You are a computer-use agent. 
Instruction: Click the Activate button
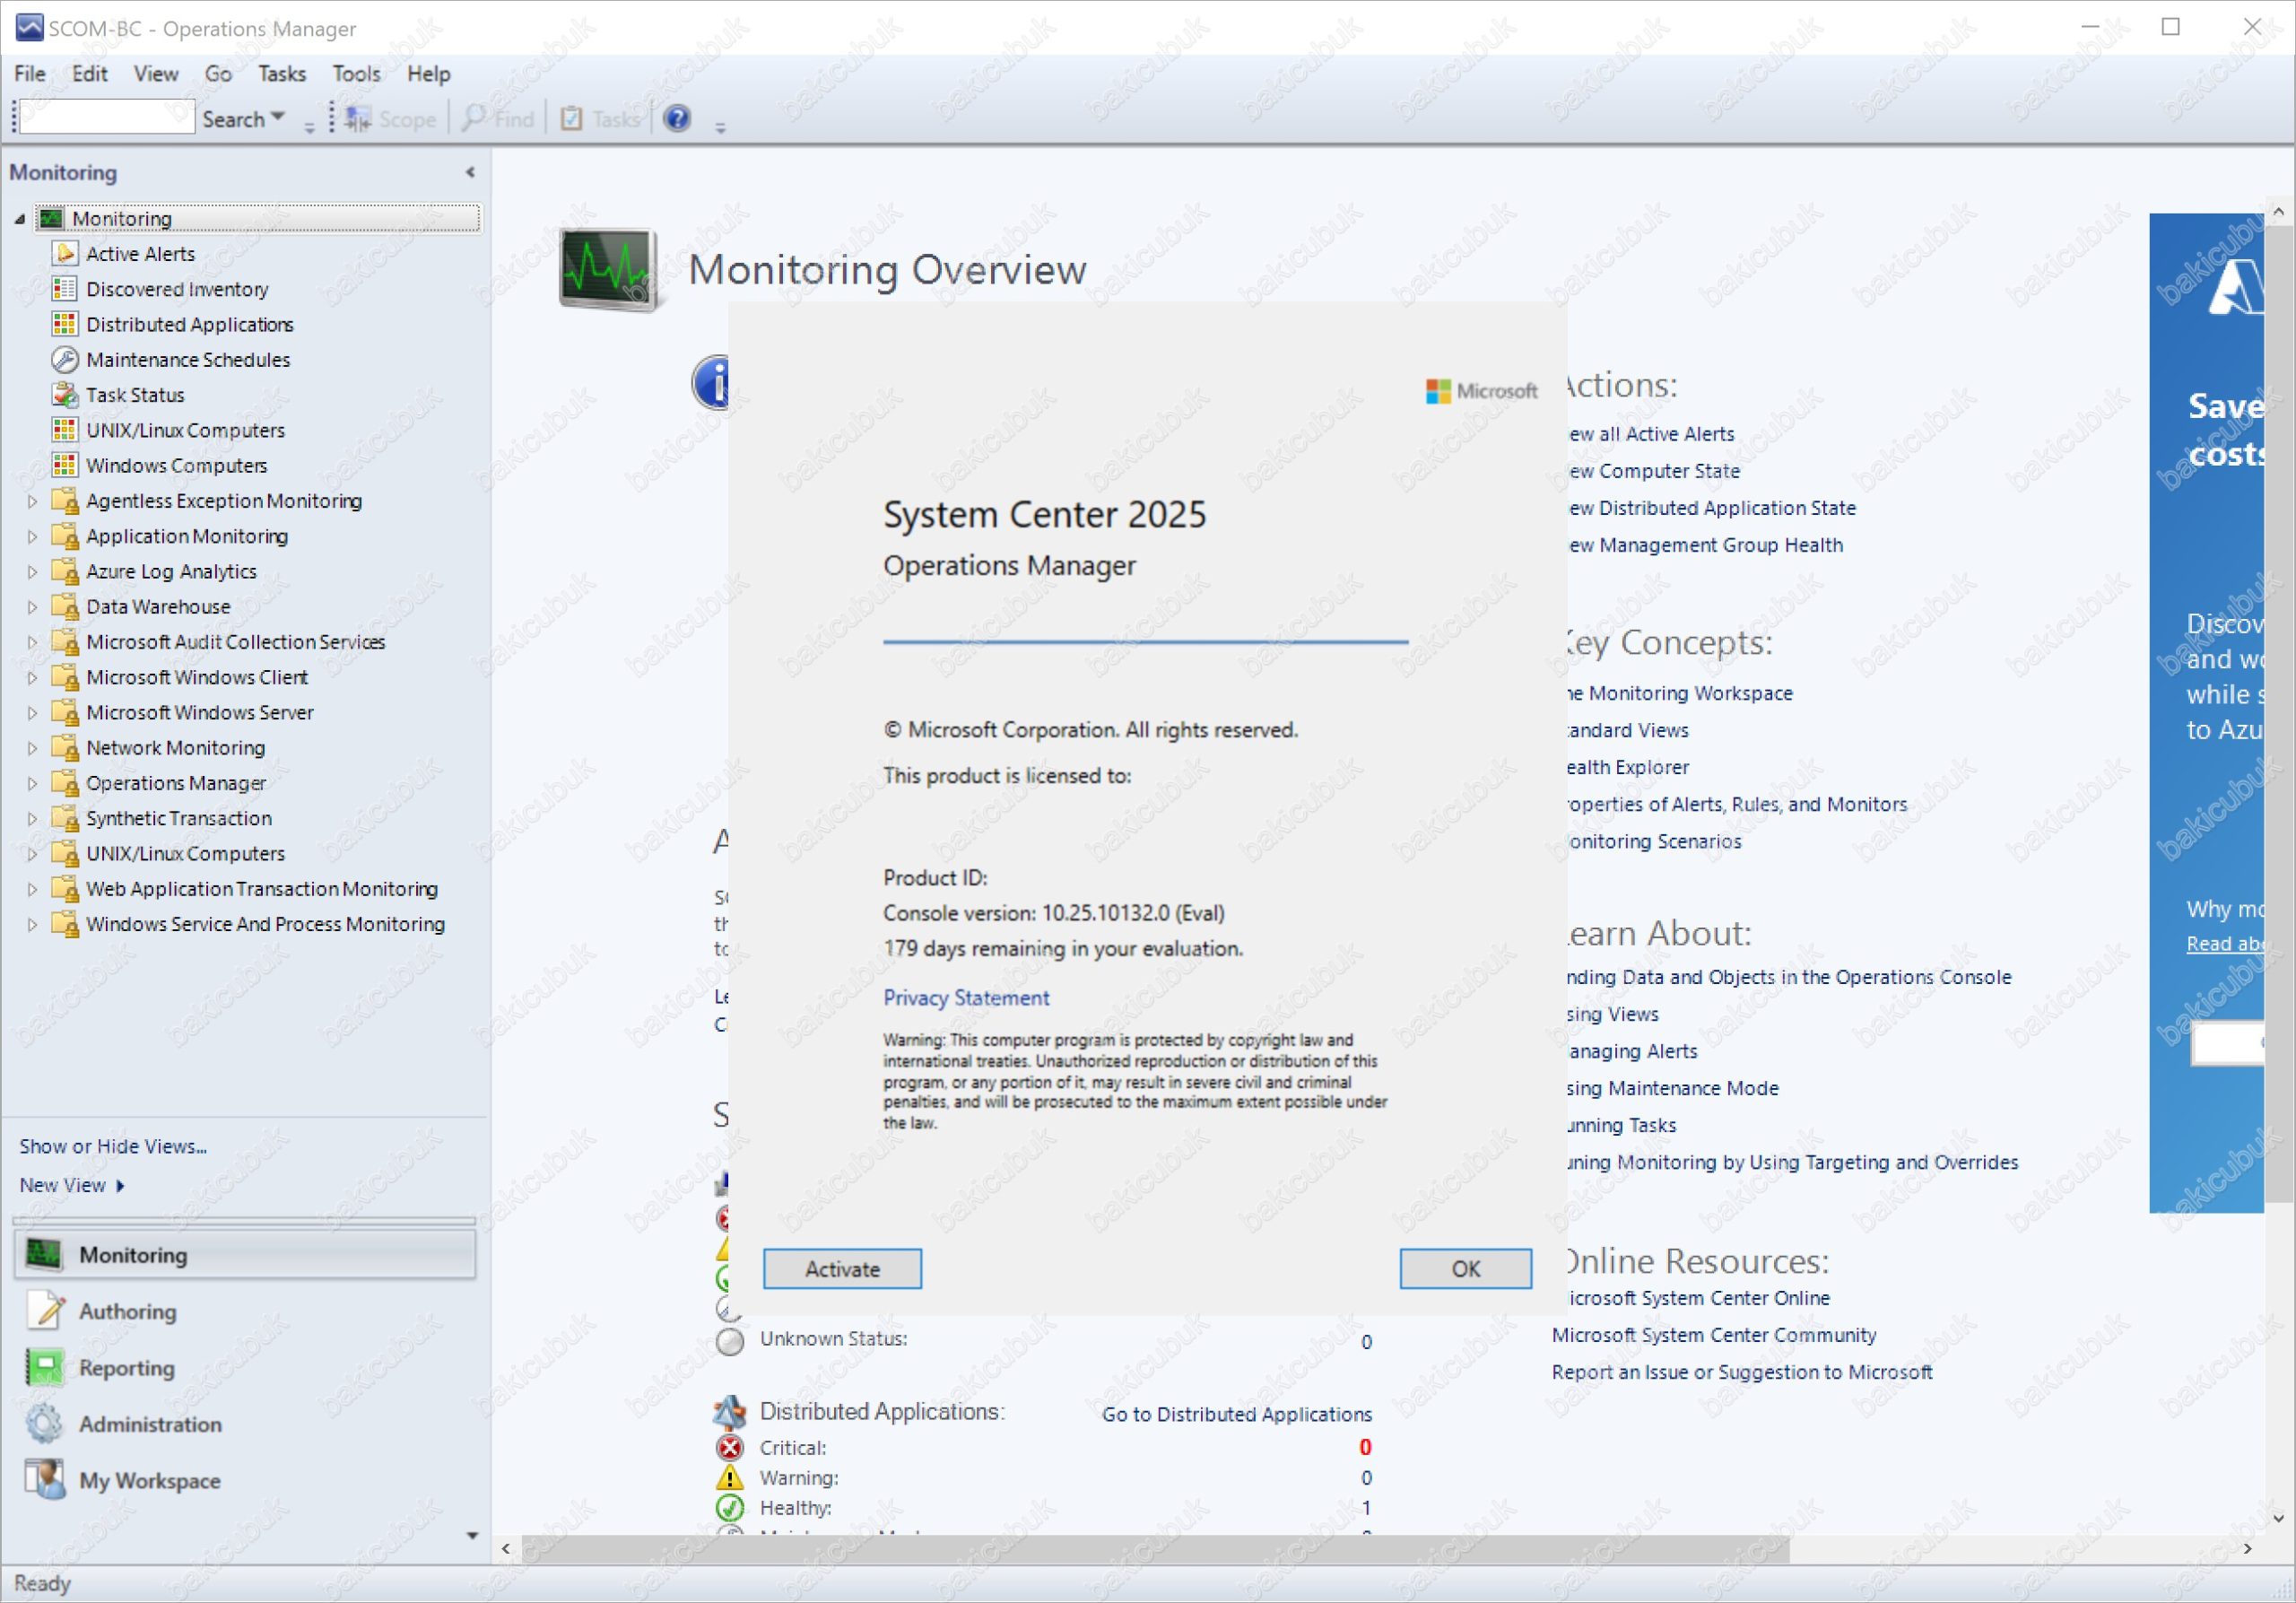click(842, 1268)
